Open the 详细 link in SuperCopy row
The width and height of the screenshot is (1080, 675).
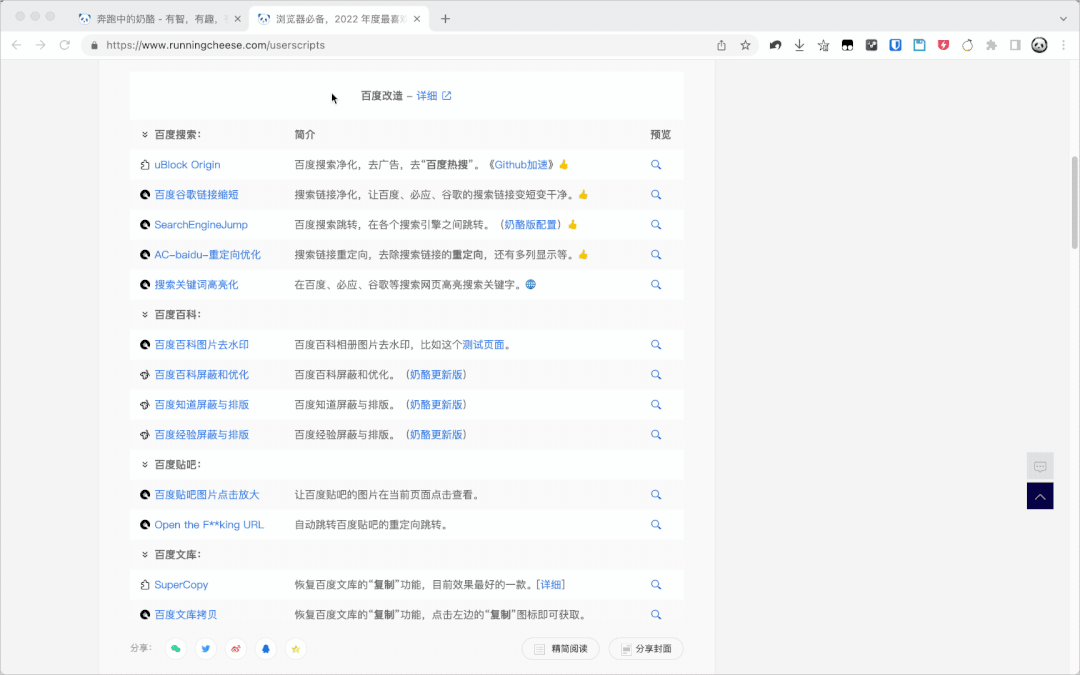[x=550, y=585]
